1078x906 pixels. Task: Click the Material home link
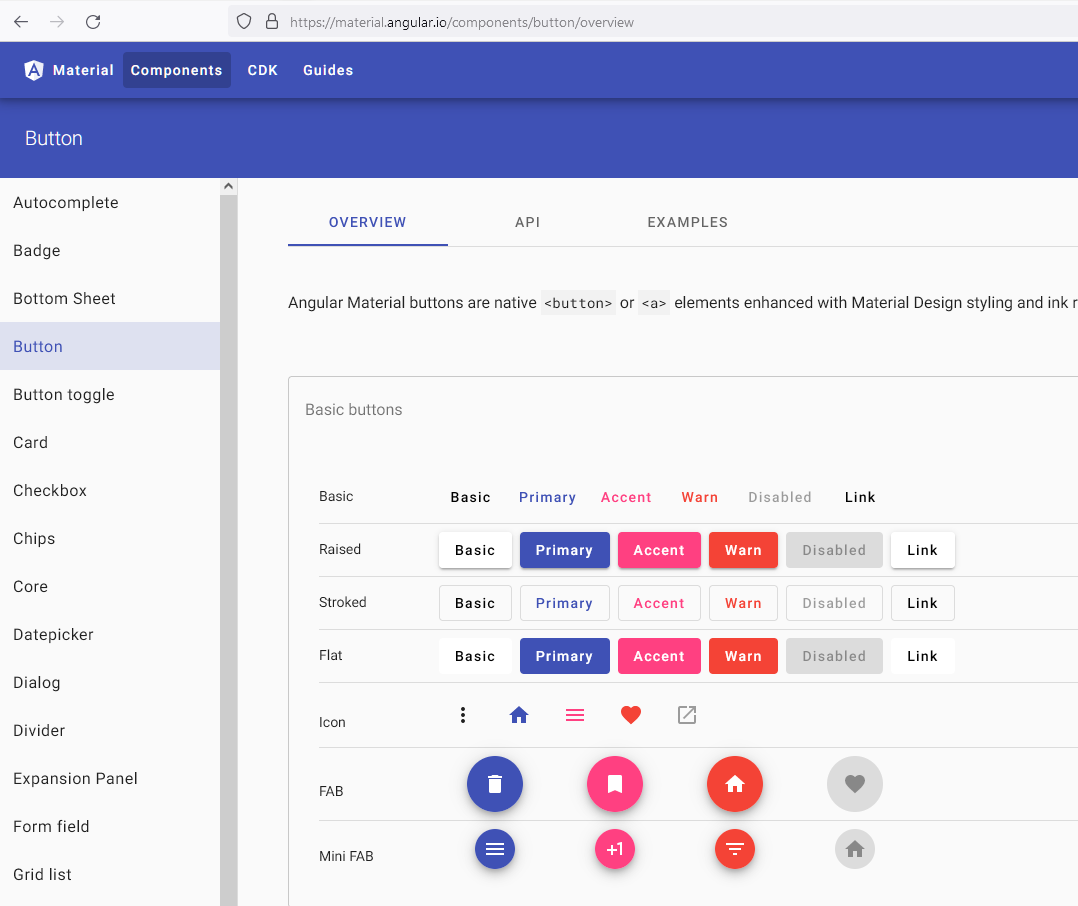tap(69, 70)
